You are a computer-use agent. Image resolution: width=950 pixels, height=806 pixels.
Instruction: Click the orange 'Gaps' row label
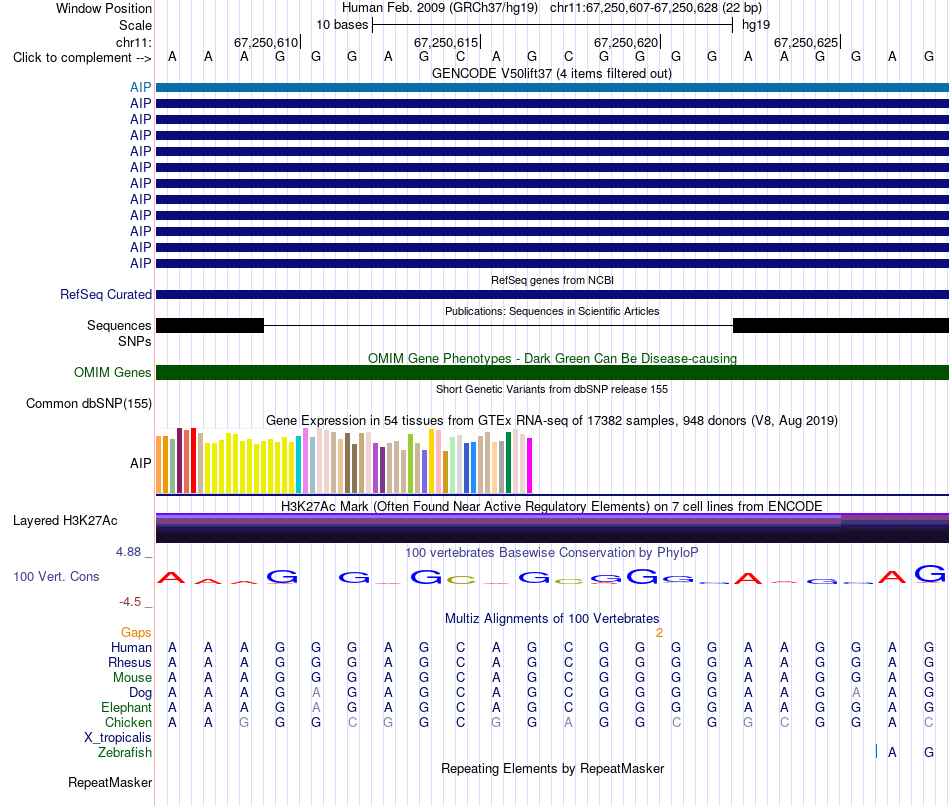136,633
